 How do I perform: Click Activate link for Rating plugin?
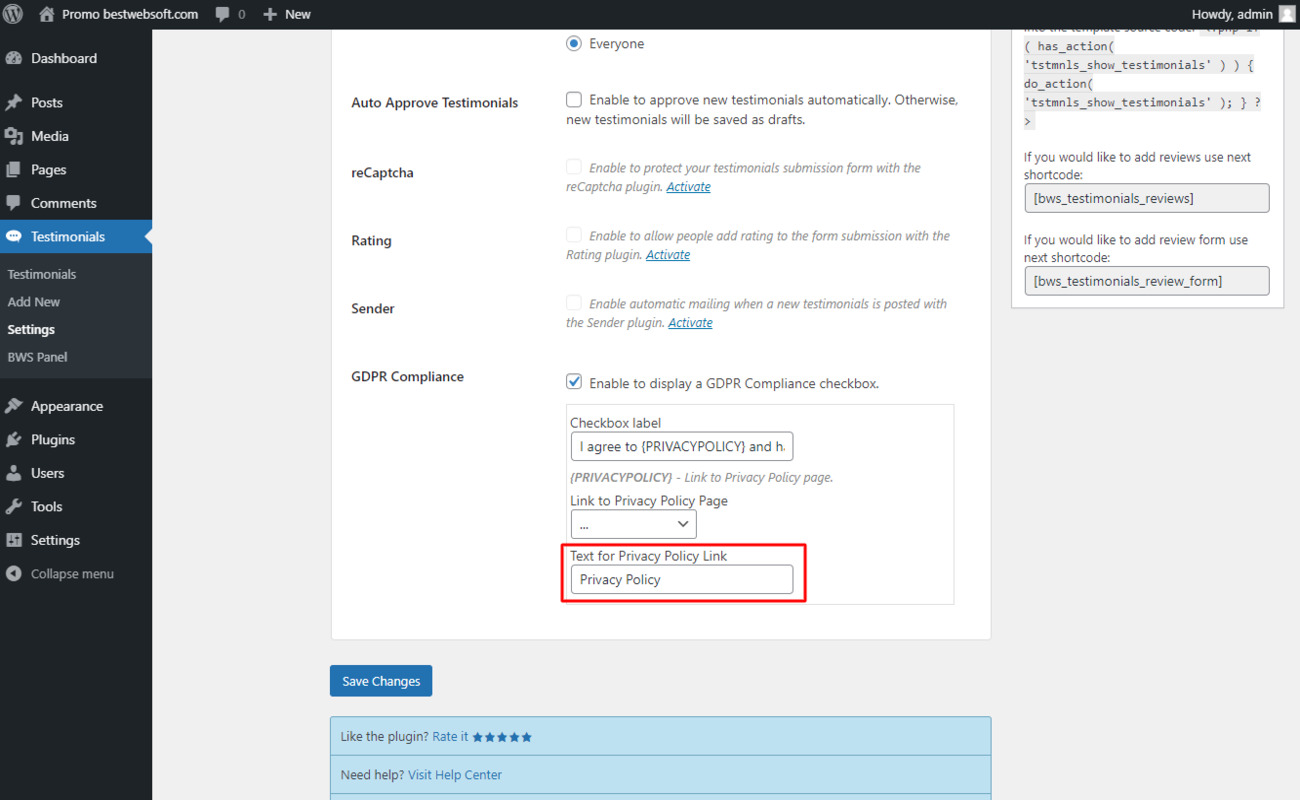click(668, 255)
